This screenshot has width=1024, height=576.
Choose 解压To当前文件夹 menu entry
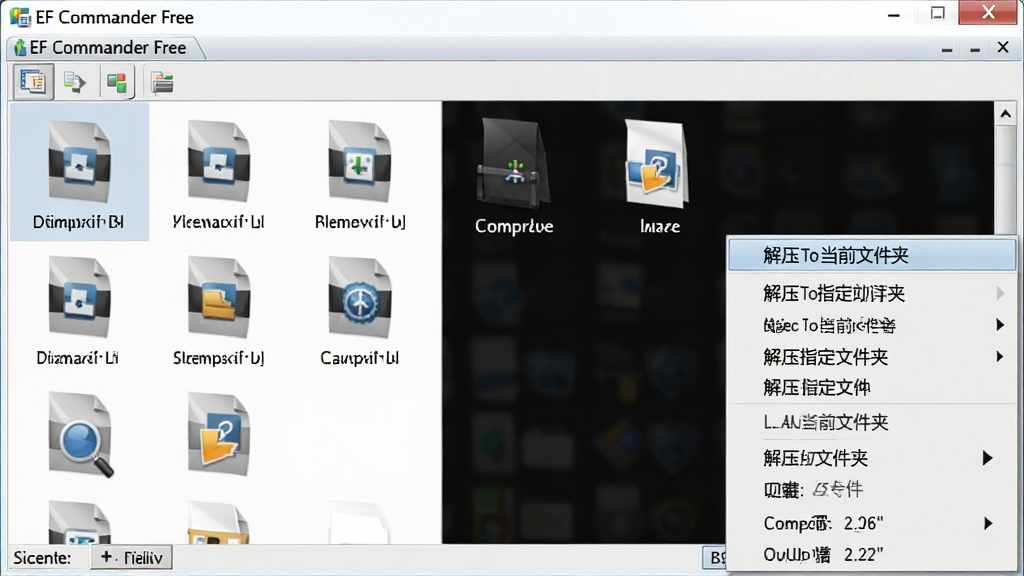(x=872, y=255)
